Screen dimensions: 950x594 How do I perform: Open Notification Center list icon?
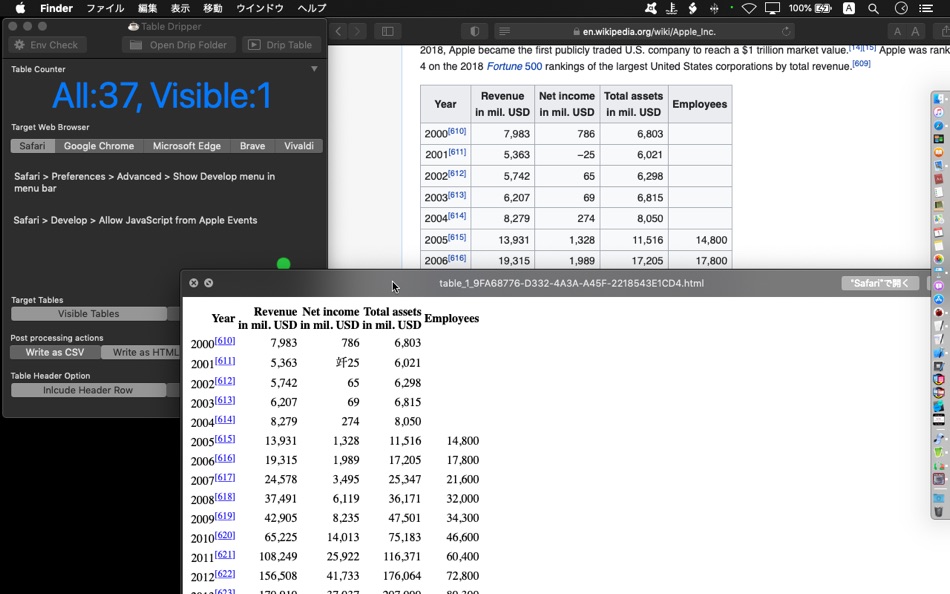click(926, 8)
